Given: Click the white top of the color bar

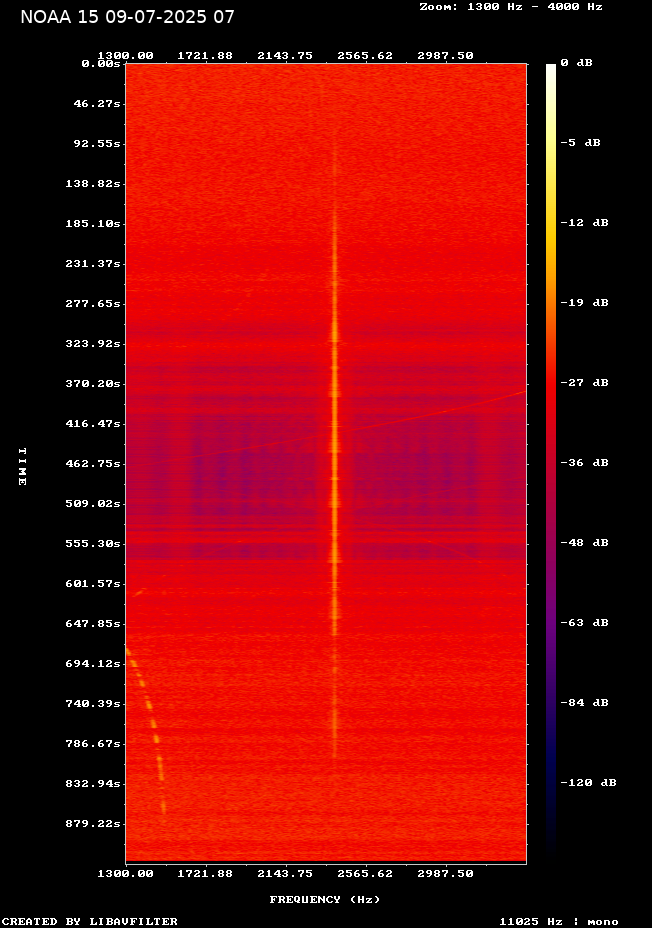Looking at the screenshot, I should [550, 68].
